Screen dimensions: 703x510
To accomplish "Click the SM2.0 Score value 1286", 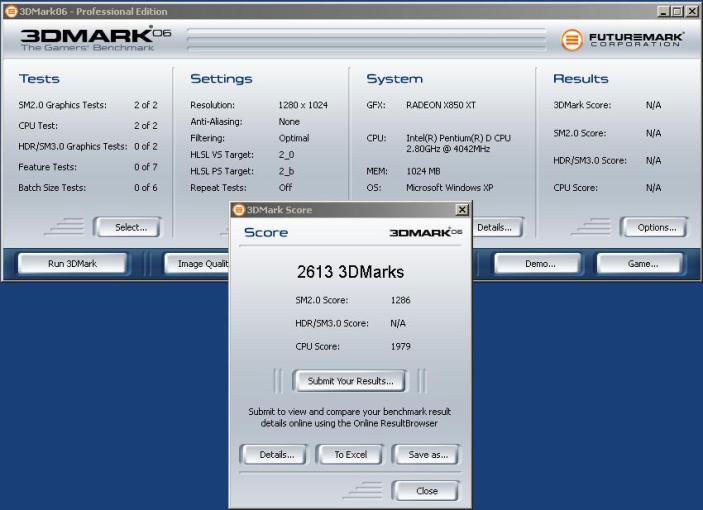I will 400,300.
